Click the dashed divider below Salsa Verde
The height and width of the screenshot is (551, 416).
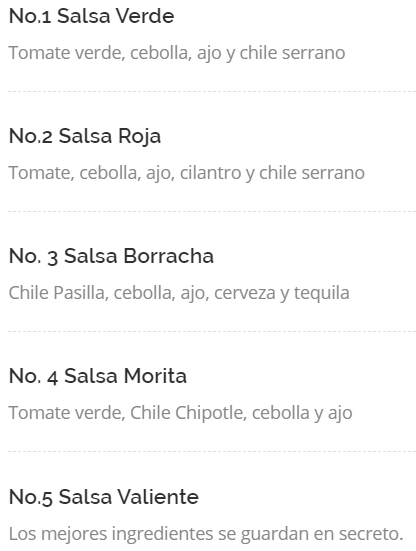click(x=212, y=91)
